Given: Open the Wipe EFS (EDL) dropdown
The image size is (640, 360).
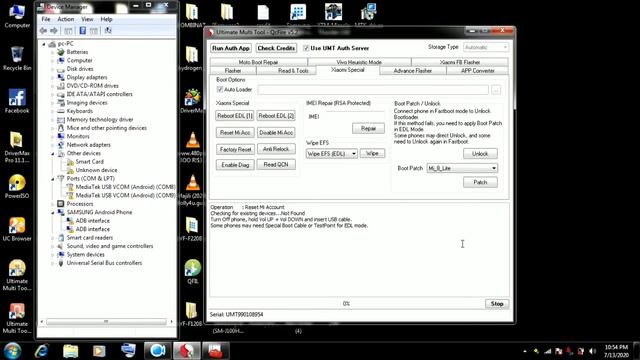Looking at the screenshot, I should click(332, 153).
